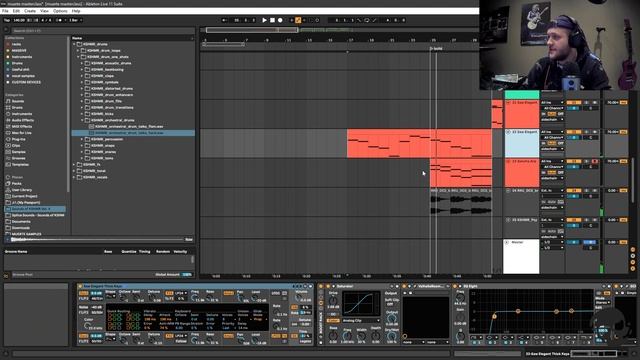Click the Record button in transport
The width and height of the screenshot is (640, 360).
(280, 20)
